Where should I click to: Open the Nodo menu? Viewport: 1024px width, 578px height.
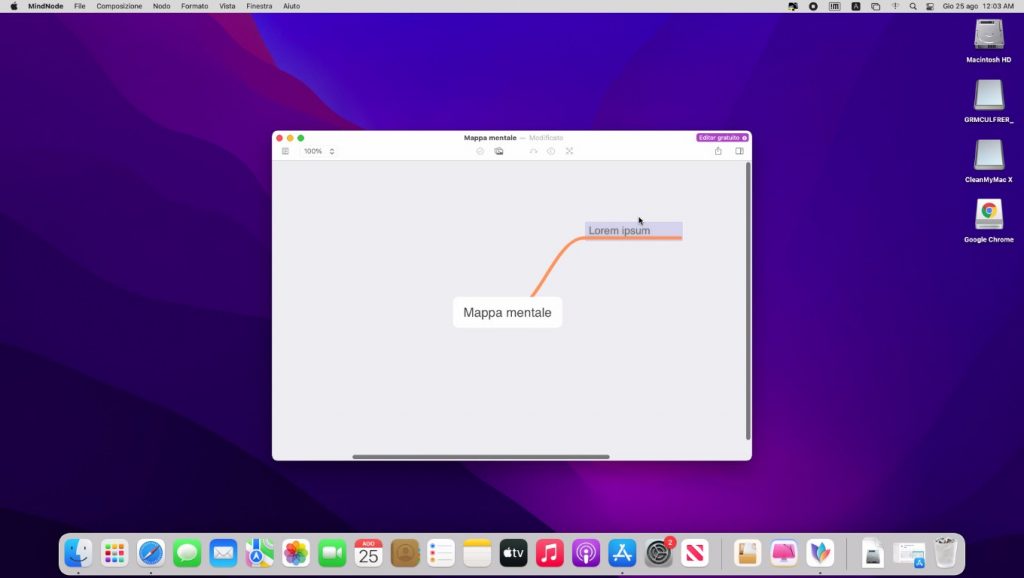(161, 6)
